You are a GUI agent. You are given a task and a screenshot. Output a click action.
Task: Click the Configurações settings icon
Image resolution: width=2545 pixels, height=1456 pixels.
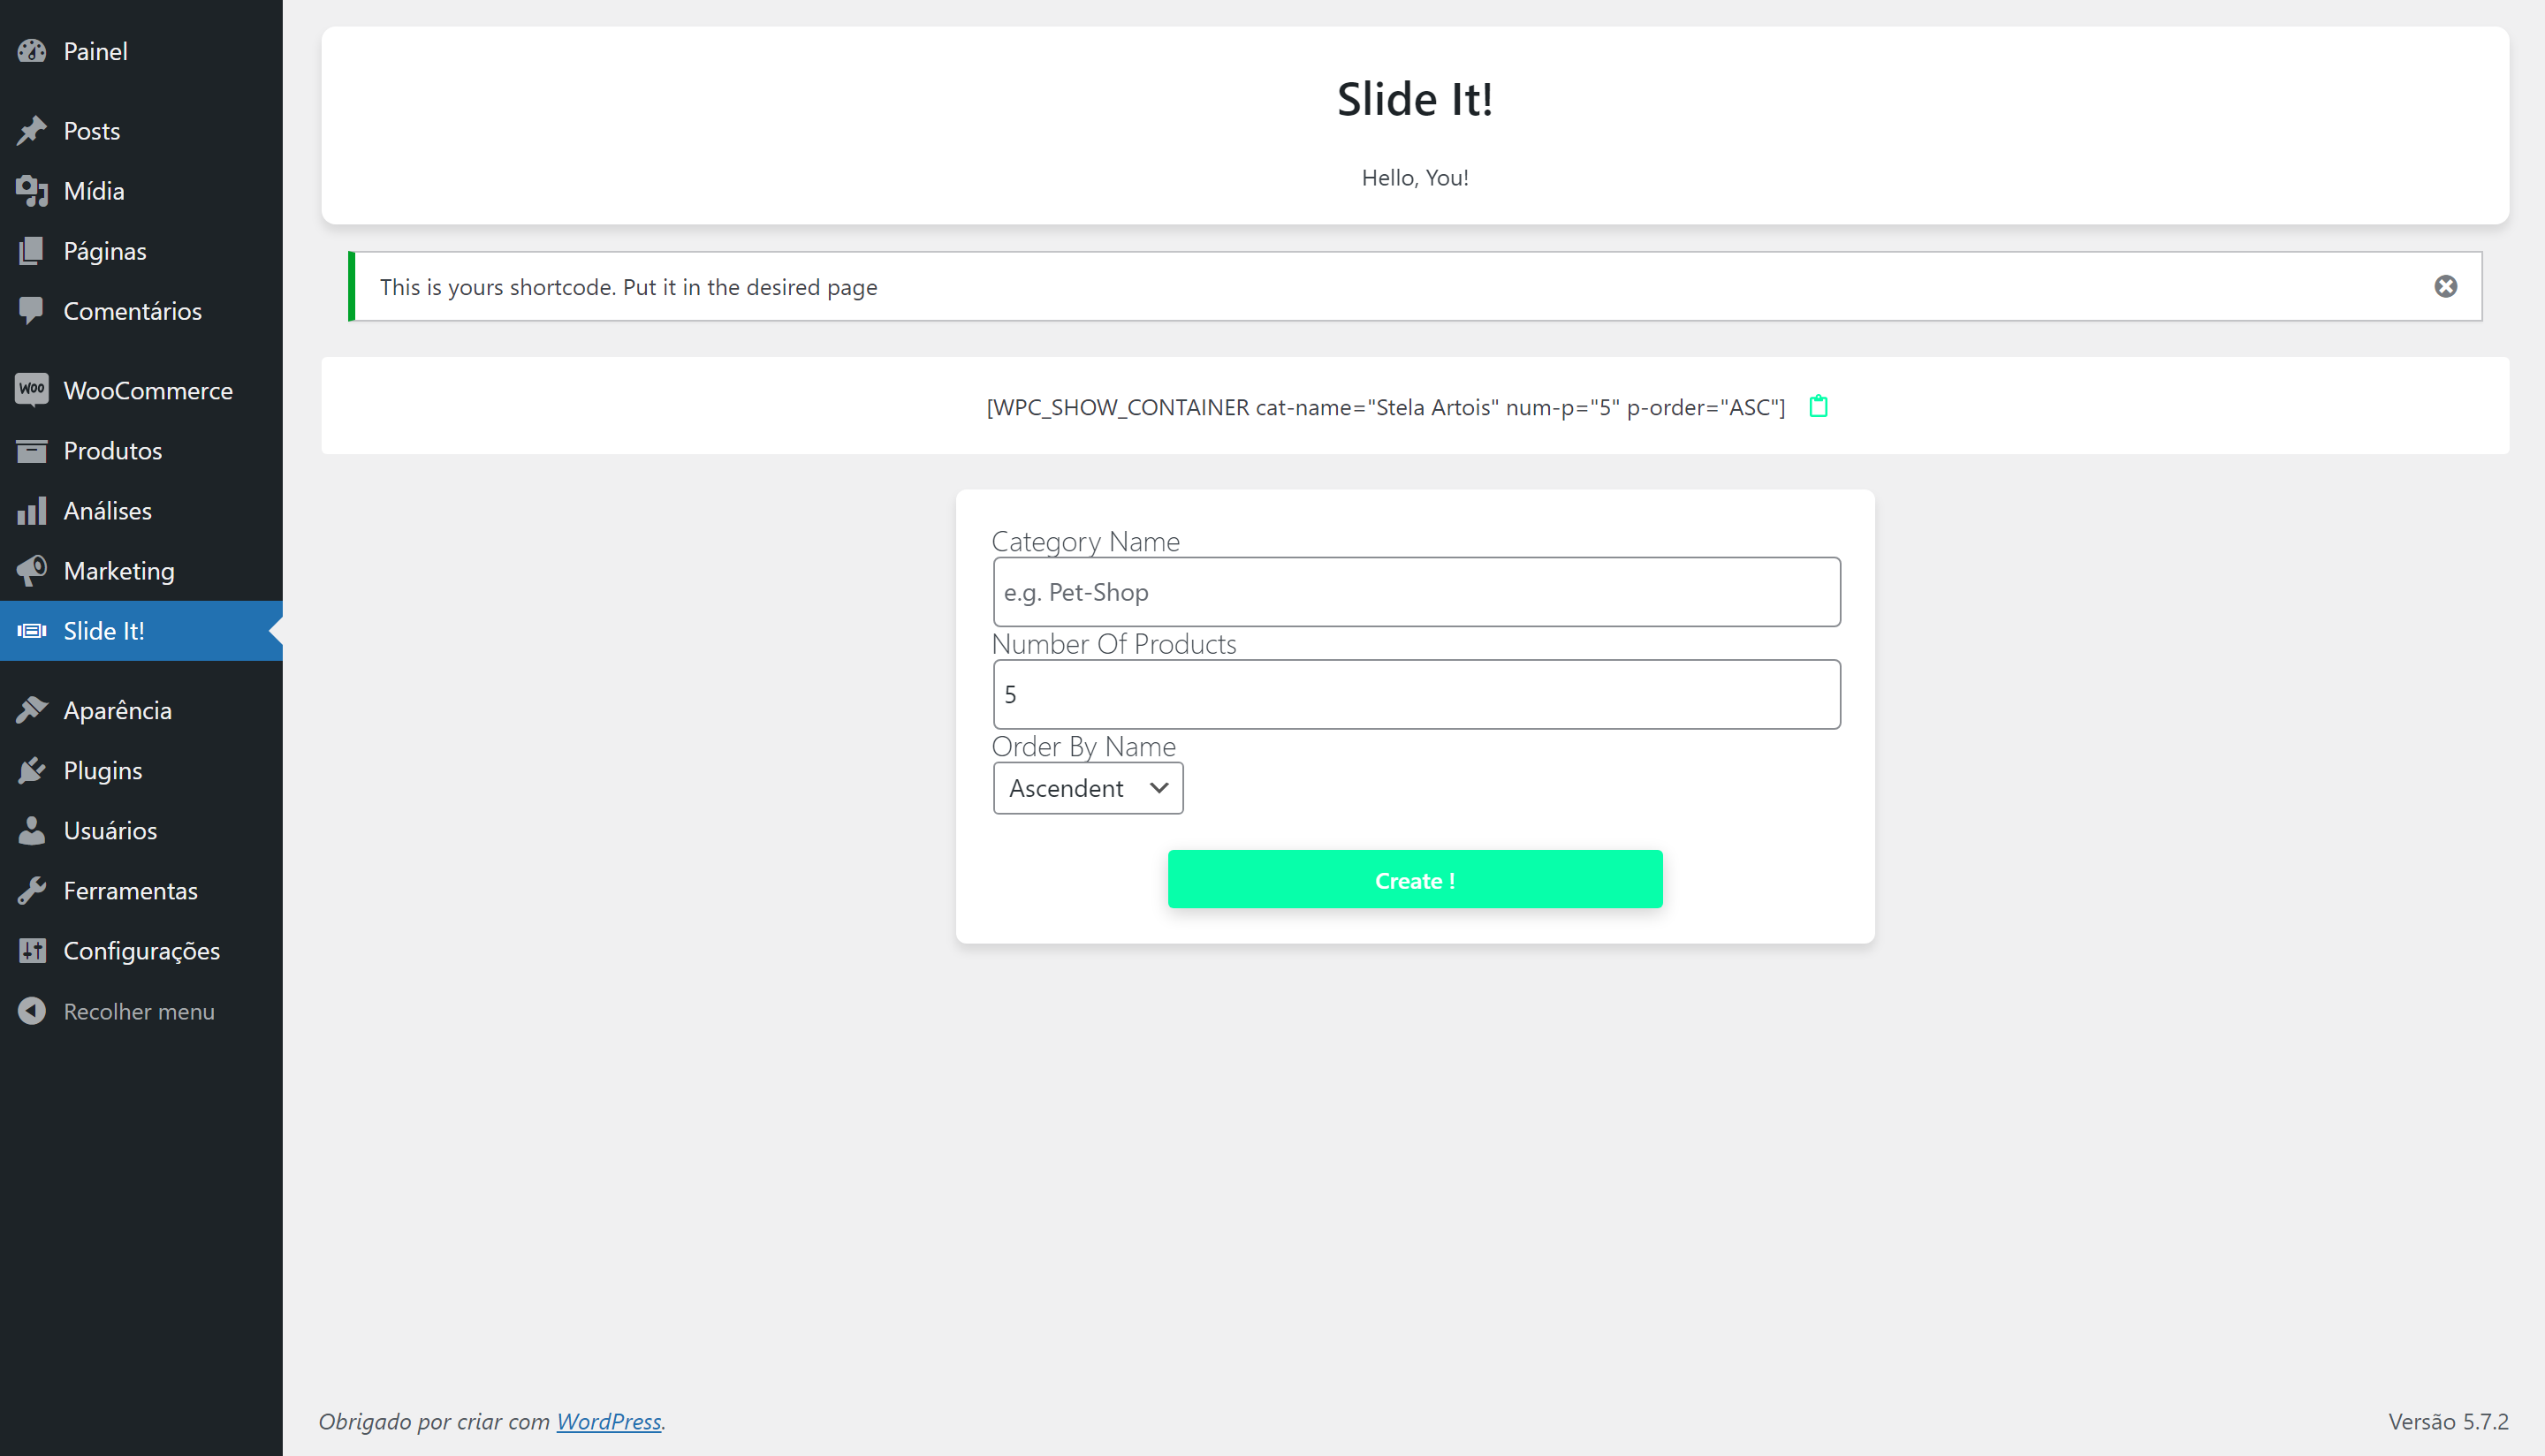coord(32,951)
